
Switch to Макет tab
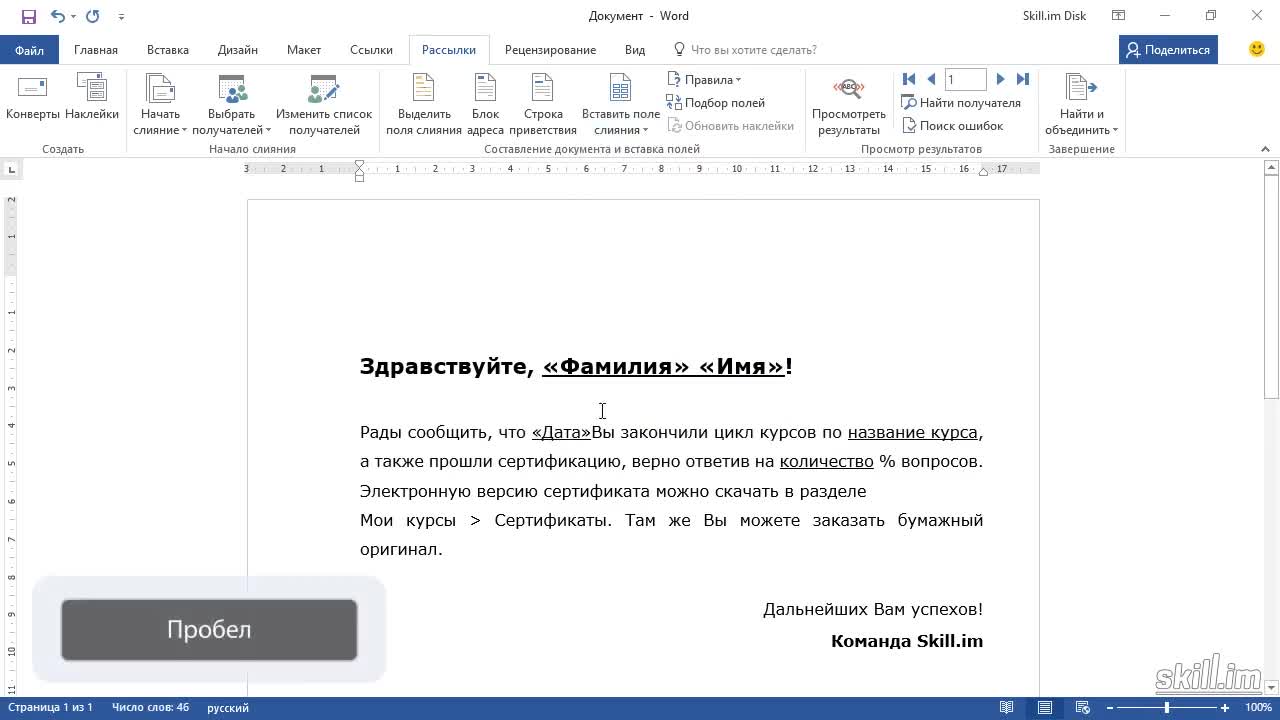coord(304,50)
